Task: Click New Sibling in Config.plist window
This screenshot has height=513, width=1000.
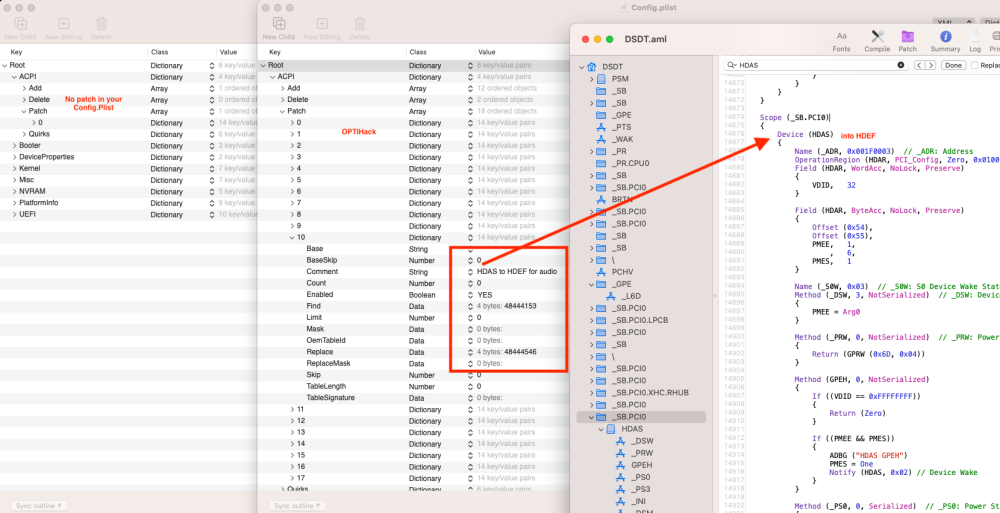Action: (x=322, y=29)
